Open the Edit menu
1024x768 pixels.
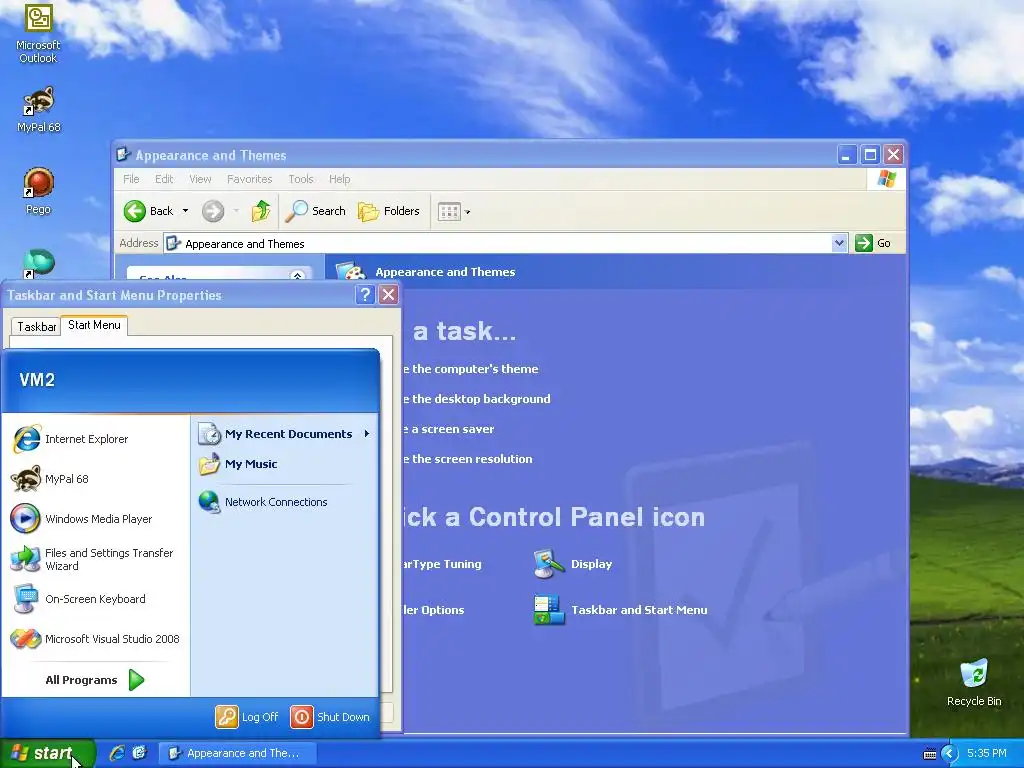pos(164,179)
